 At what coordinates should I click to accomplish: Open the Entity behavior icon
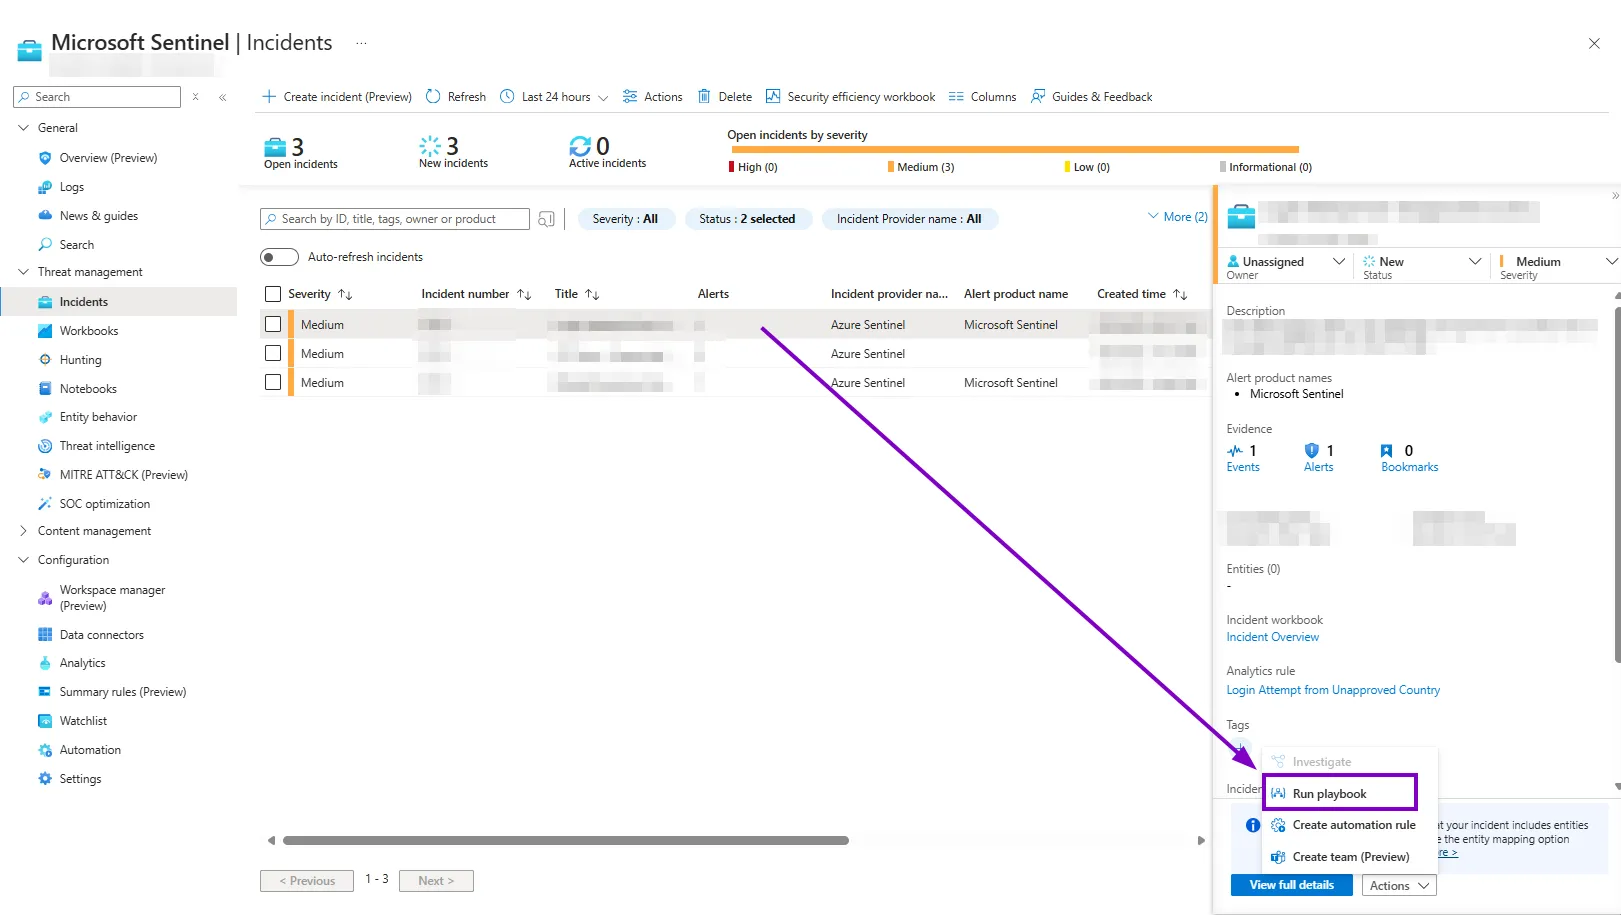pyautogui.click(x=45, y=417)
